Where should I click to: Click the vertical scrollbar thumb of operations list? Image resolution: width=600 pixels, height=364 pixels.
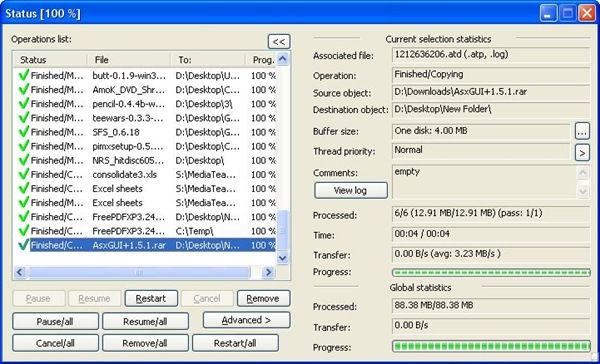point(283,230)
